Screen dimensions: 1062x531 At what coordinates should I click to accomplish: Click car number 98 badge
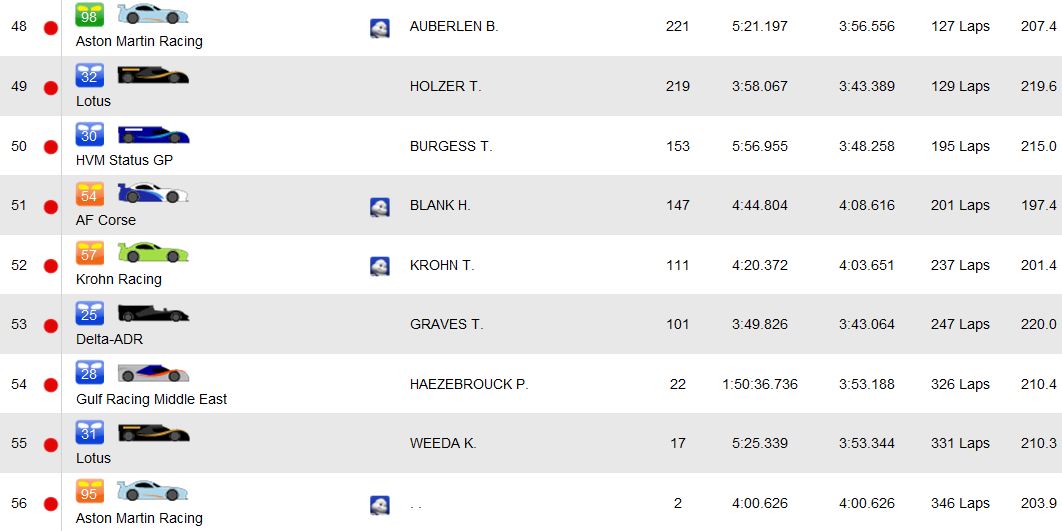(x=90, y=15)
